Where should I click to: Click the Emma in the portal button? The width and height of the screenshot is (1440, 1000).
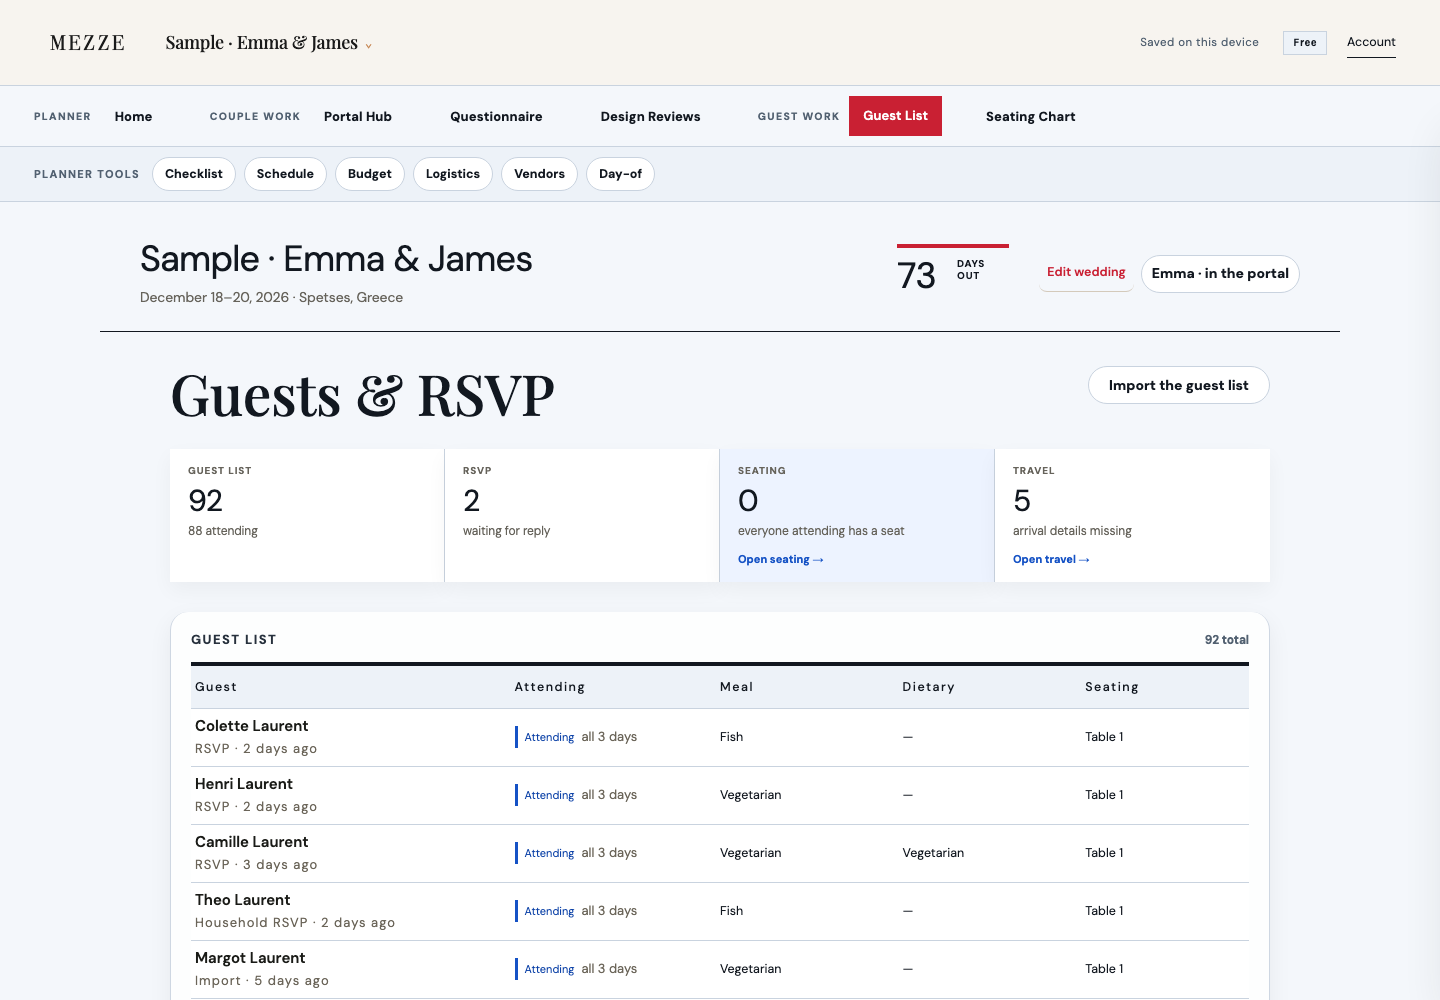tap(1220, 274)
